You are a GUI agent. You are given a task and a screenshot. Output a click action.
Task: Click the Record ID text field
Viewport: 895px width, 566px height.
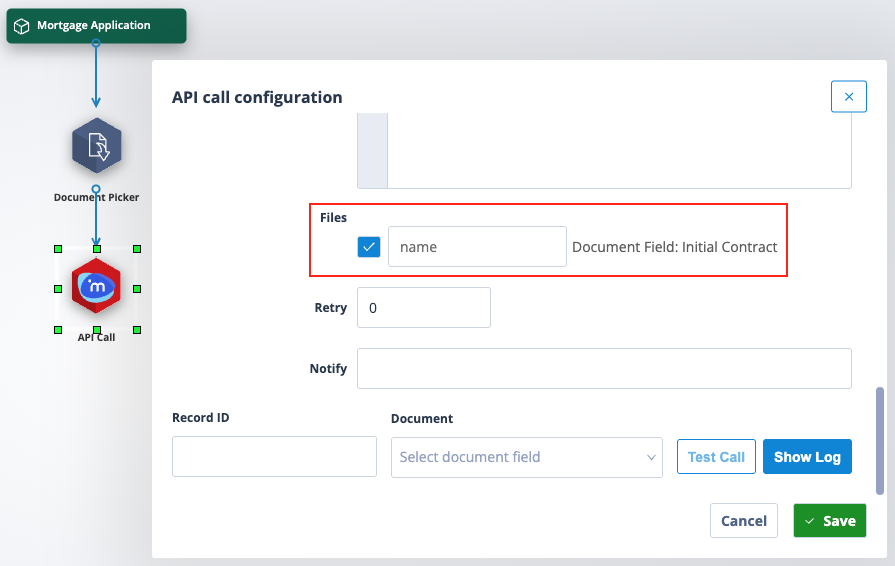274,456
